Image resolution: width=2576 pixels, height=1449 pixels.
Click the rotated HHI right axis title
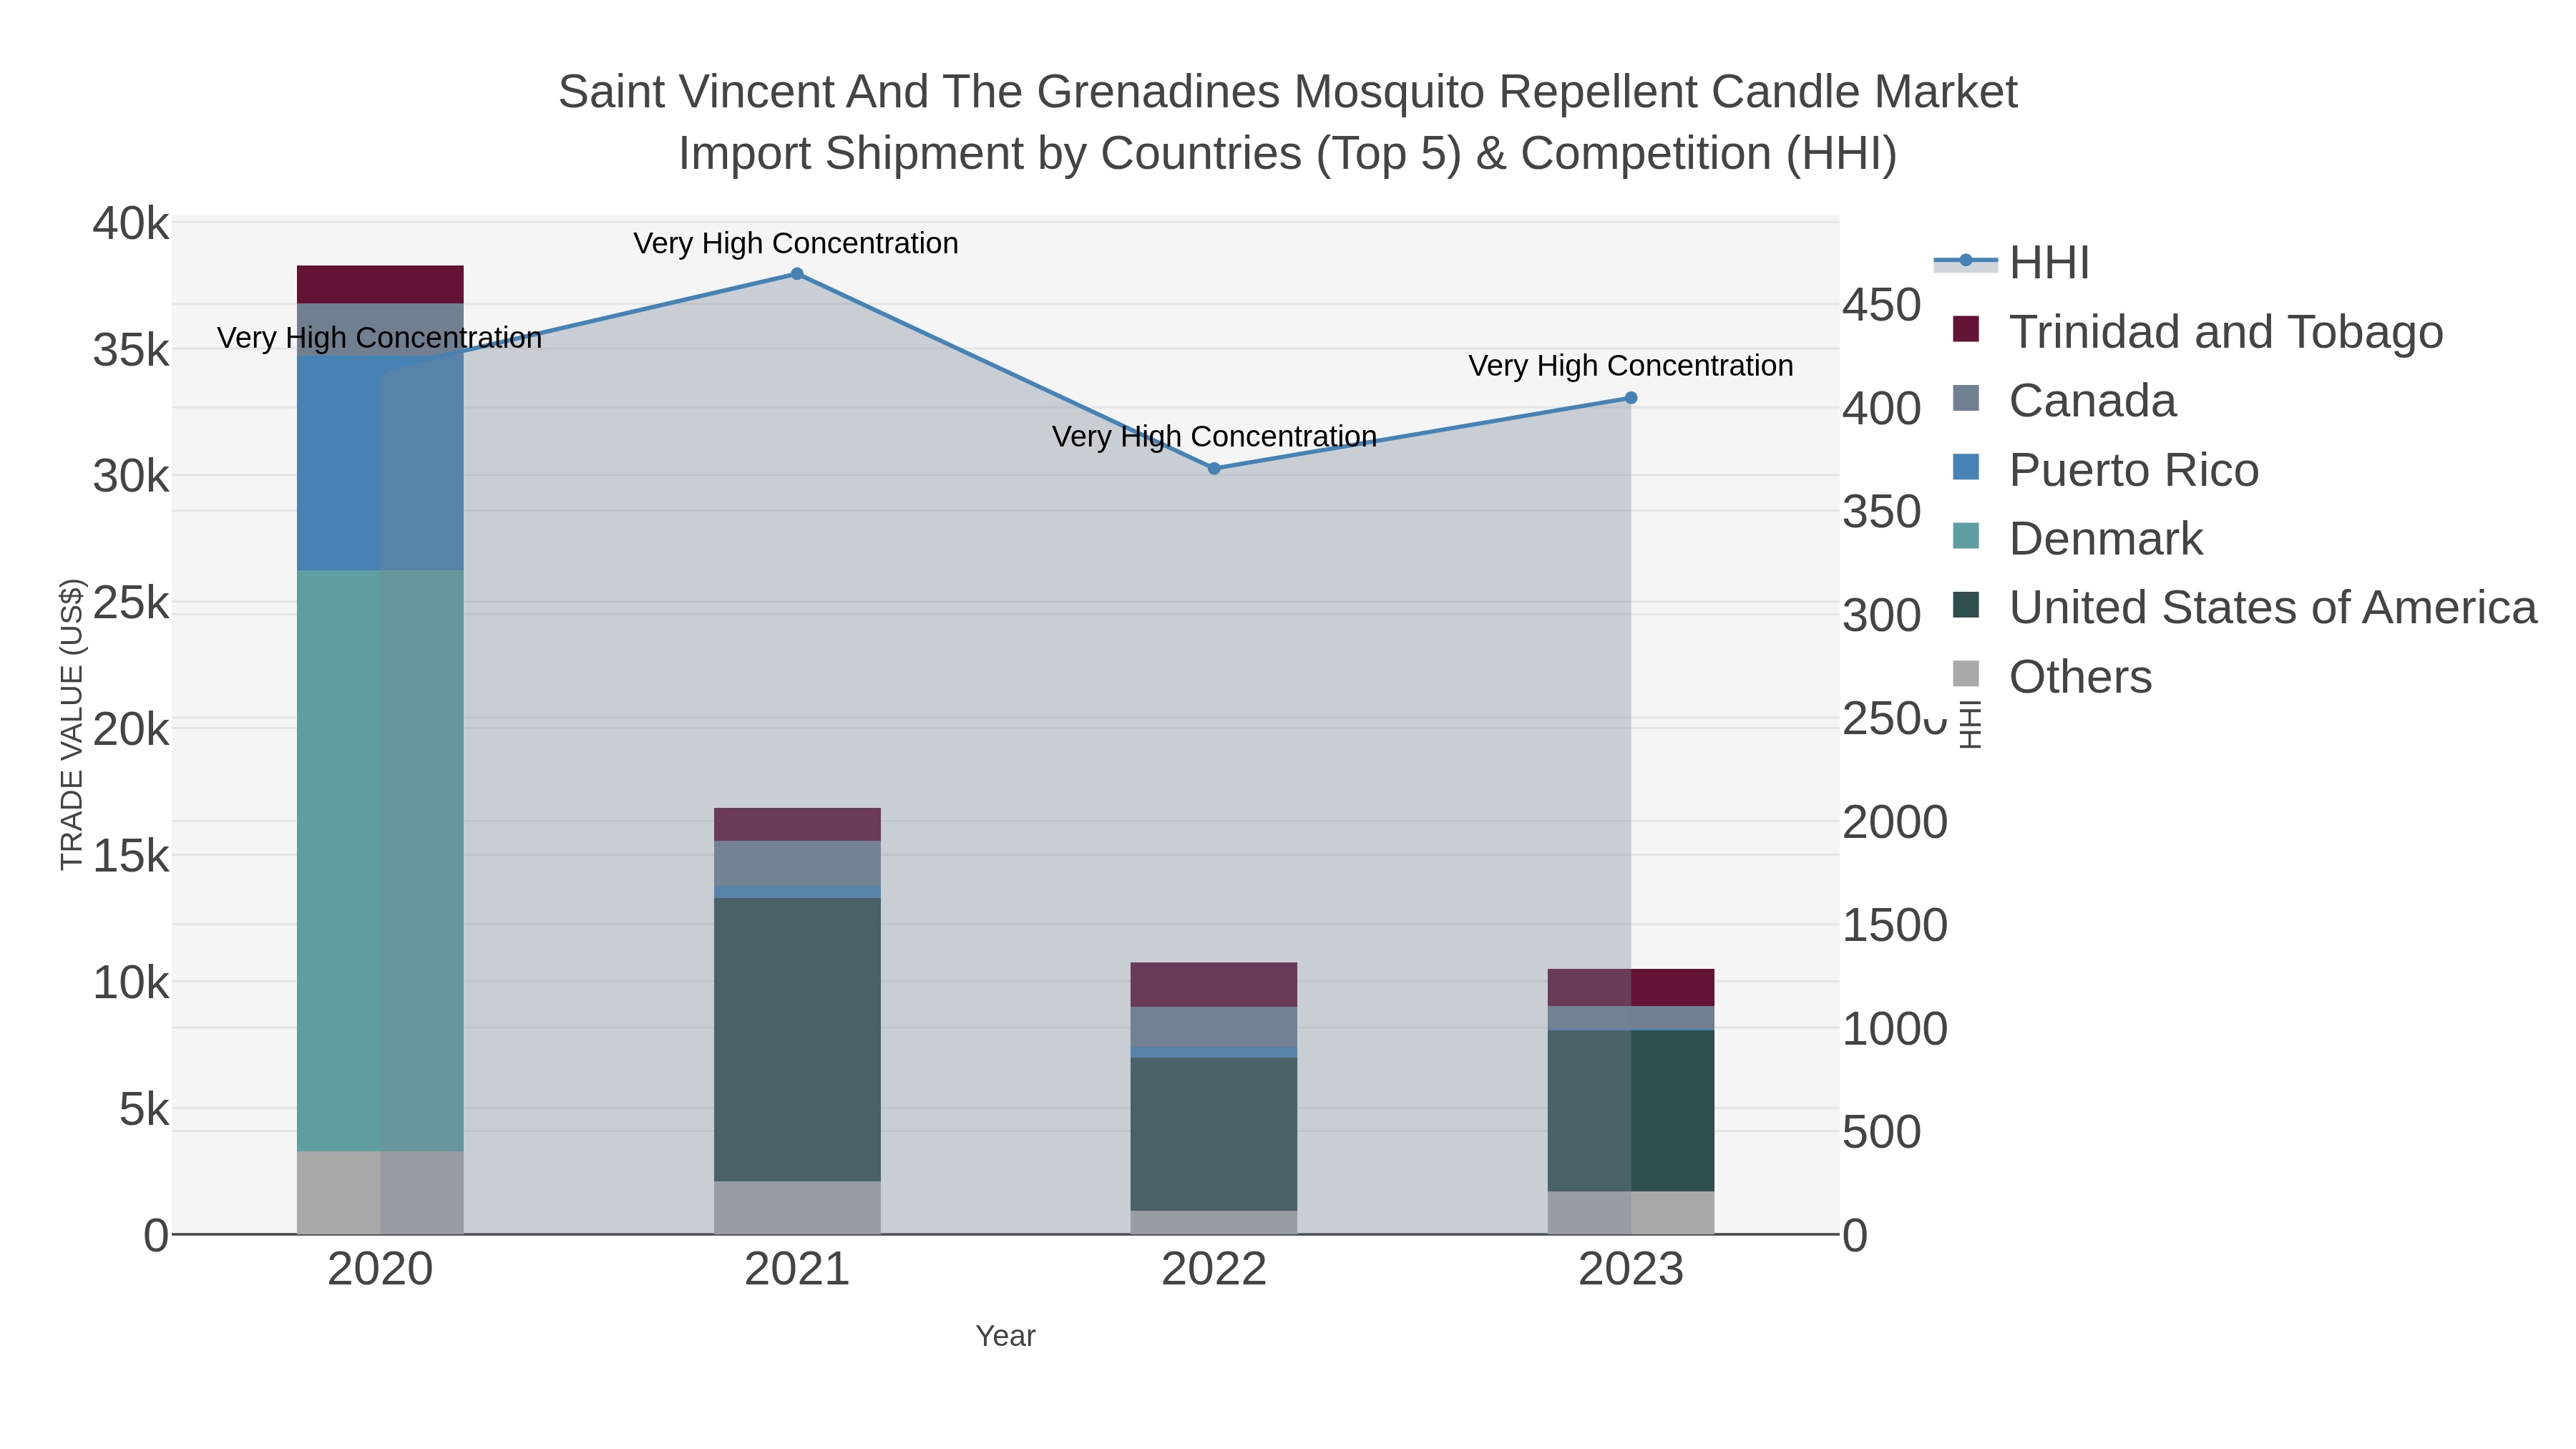[1969, 725]
